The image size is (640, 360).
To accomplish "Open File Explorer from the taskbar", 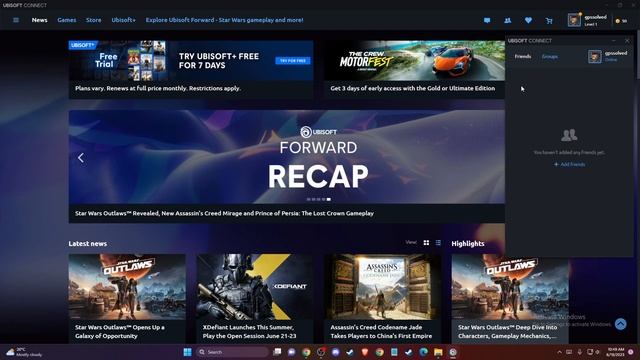I will [x=438, y=352].
